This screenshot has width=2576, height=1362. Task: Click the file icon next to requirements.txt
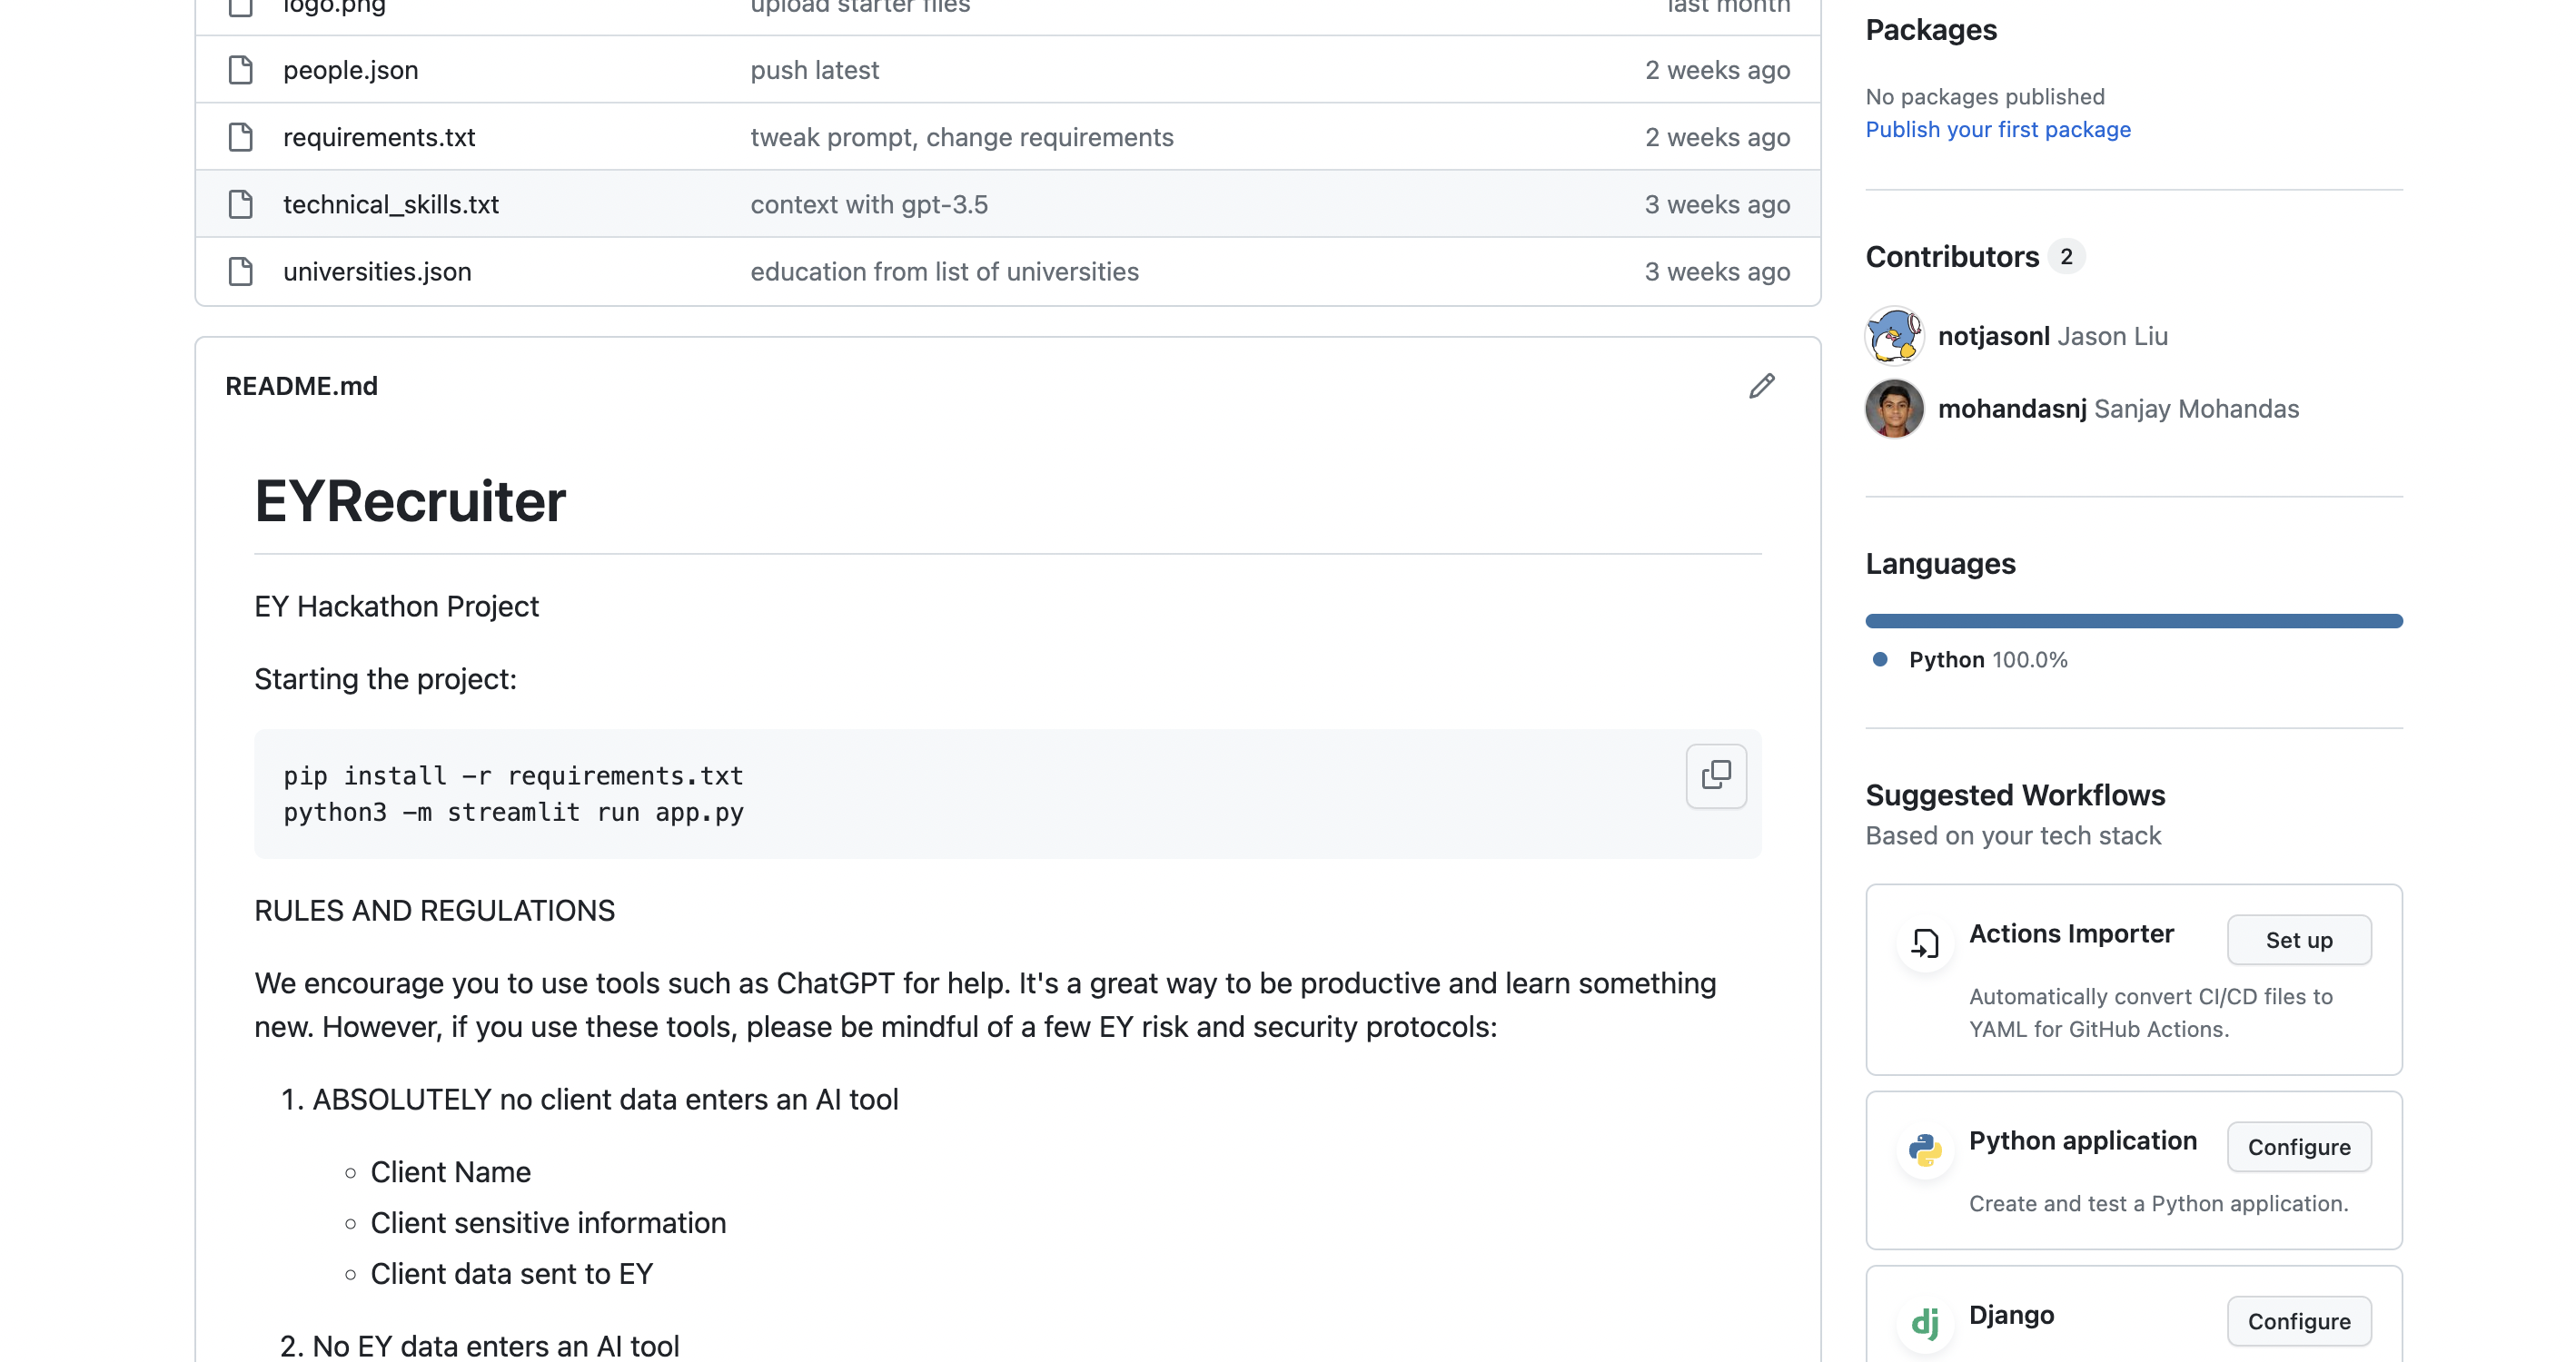(x=240, y=137)
